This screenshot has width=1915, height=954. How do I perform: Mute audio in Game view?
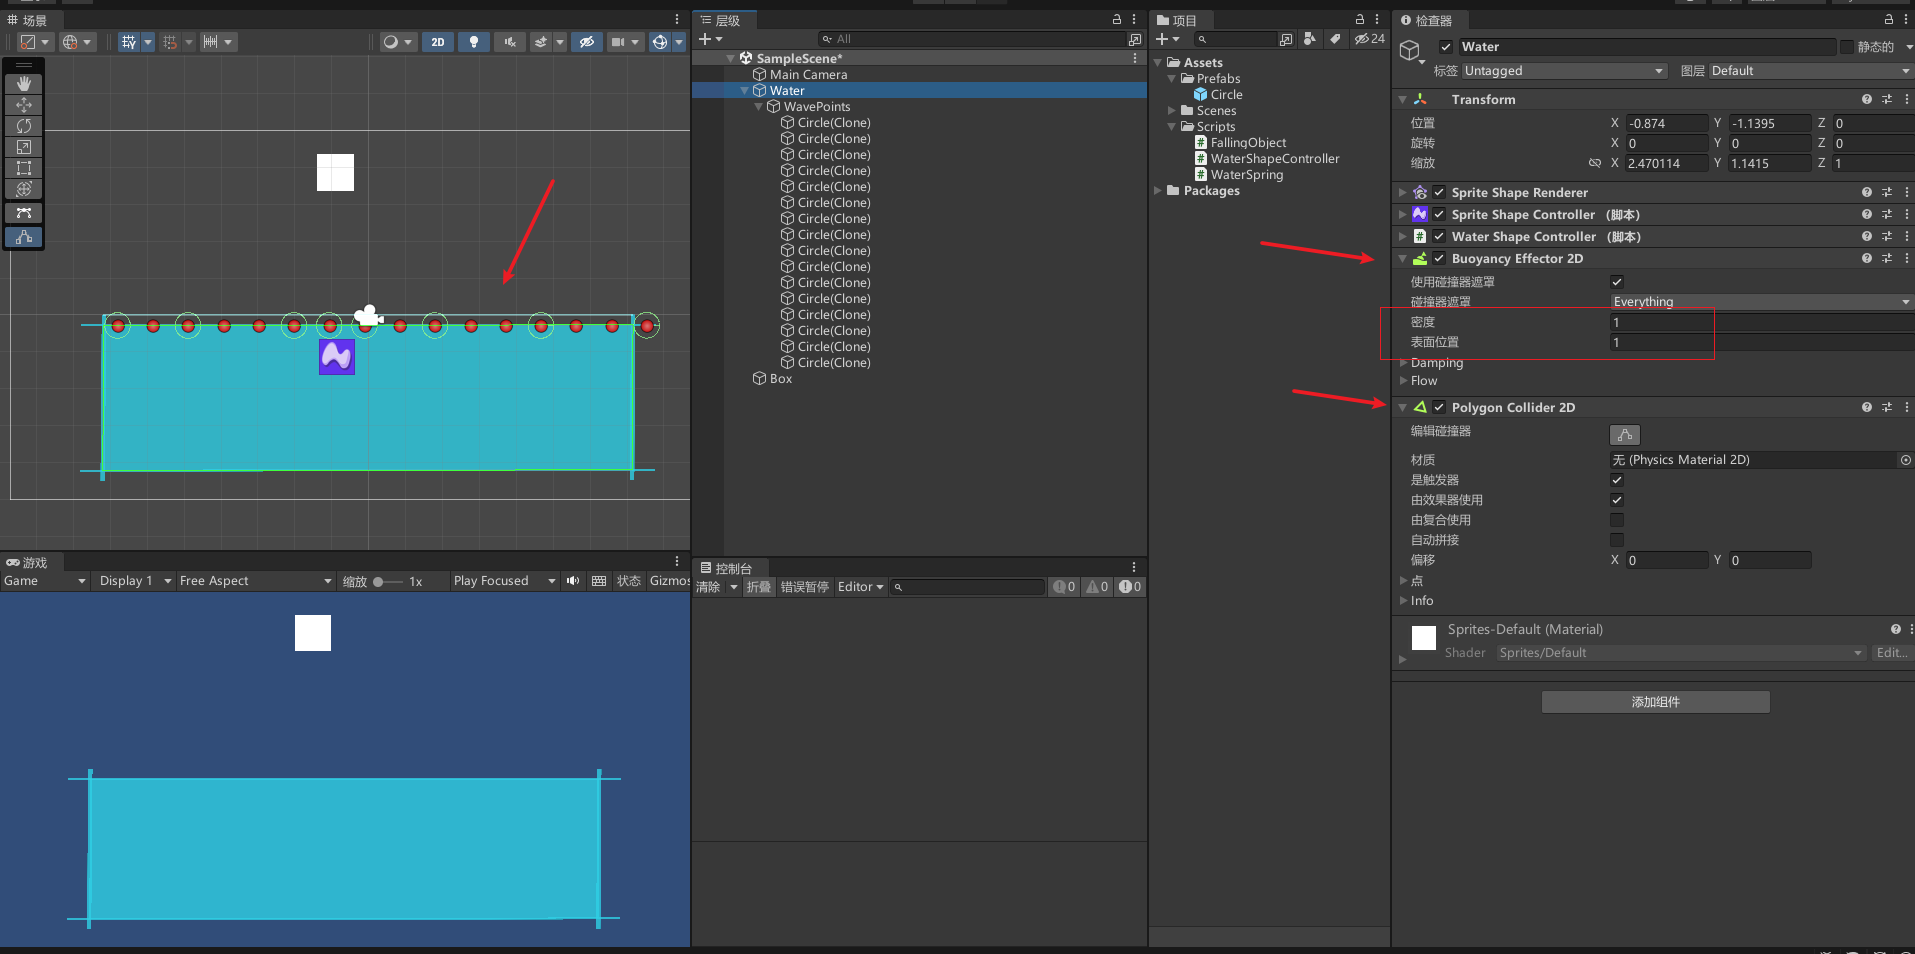pos(573,581)
